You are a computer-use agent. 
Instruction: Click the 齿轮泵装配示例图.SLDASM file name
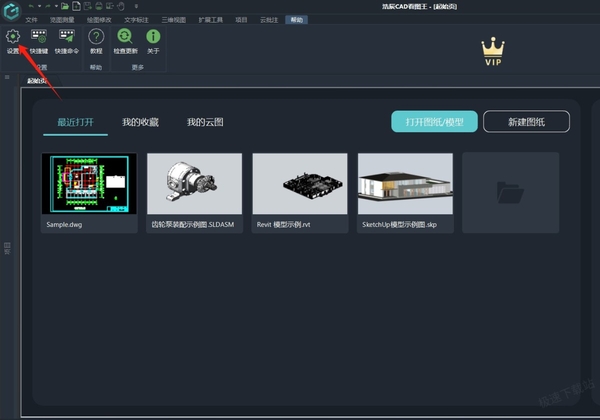192,225
